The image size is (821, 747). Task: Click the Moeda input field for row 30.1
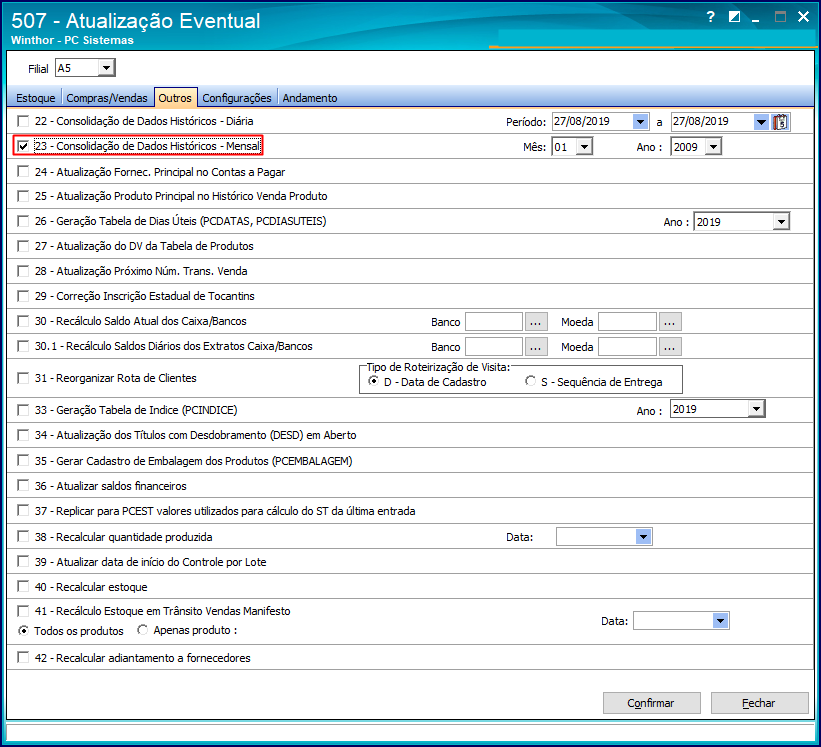coord(627,347)
